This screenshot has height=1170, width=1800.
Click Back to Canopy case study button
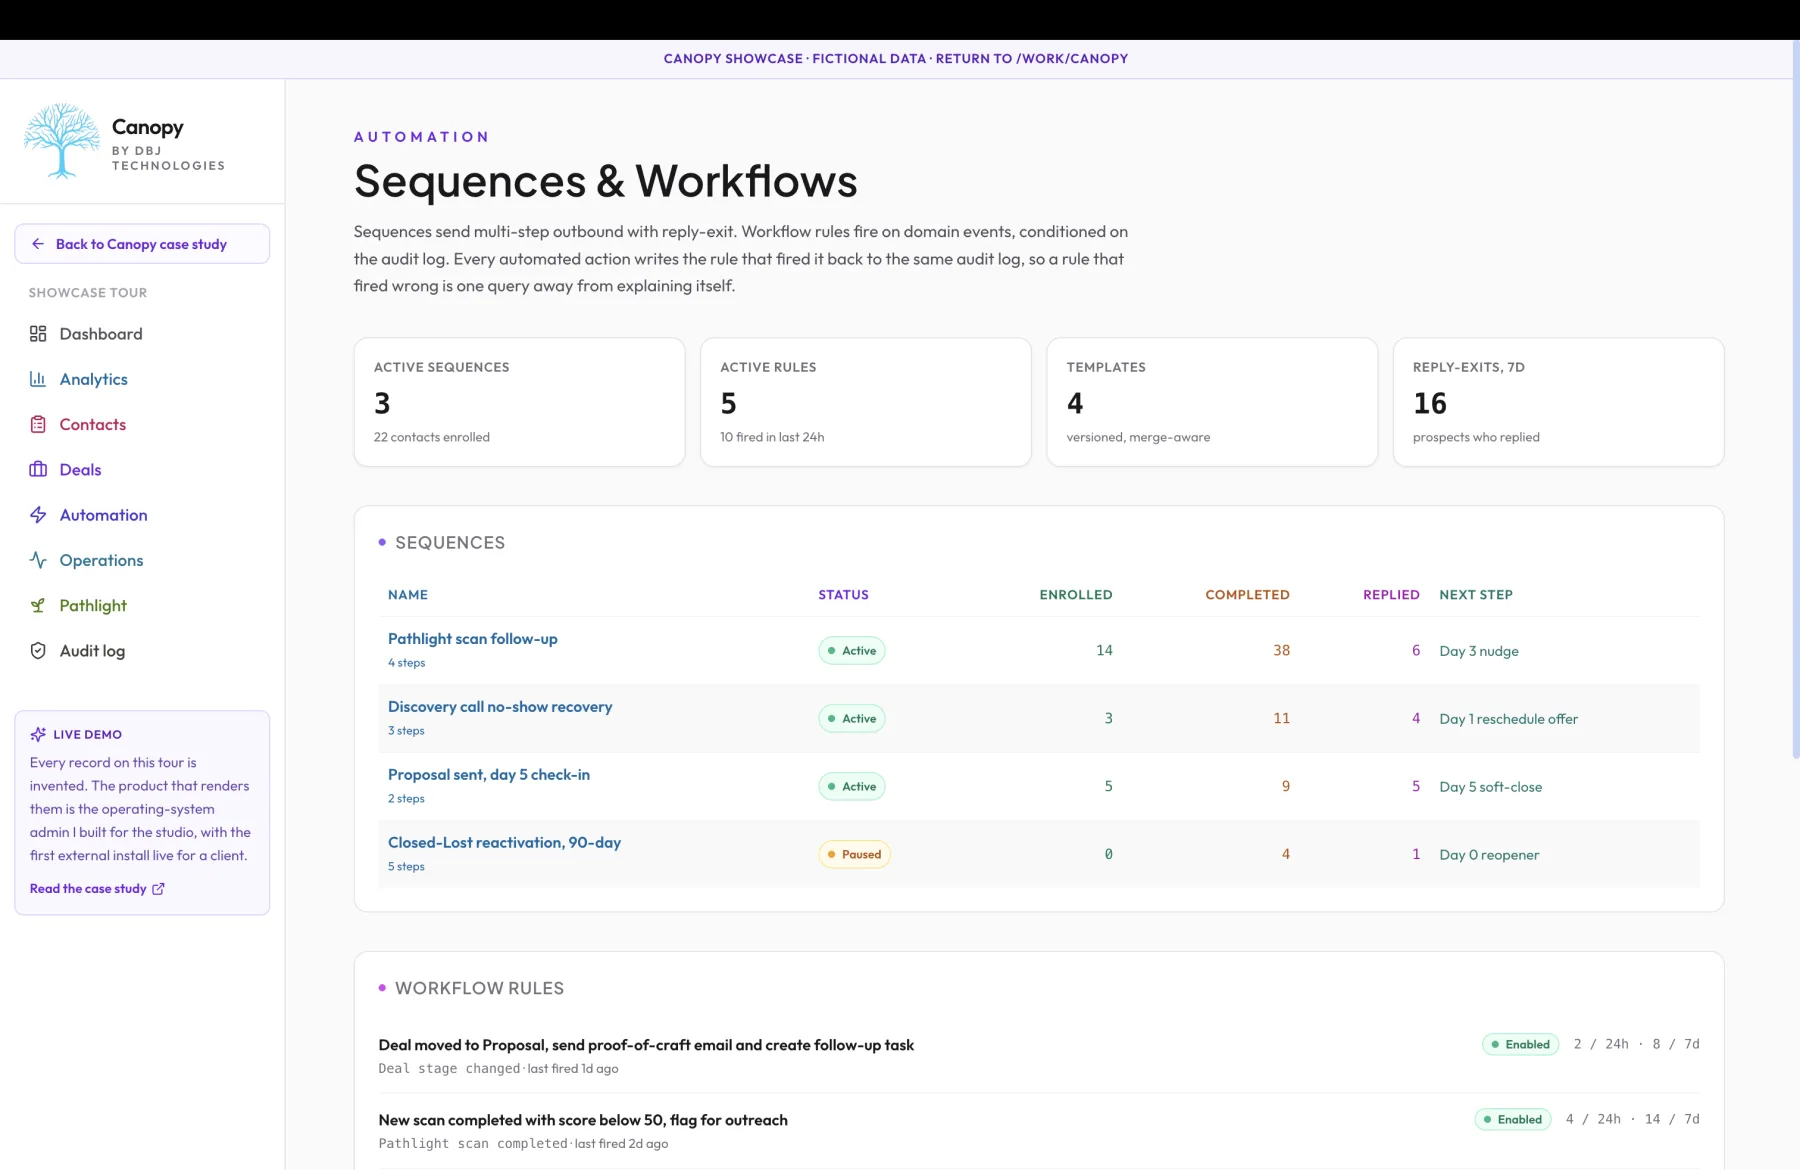(142, 244)
